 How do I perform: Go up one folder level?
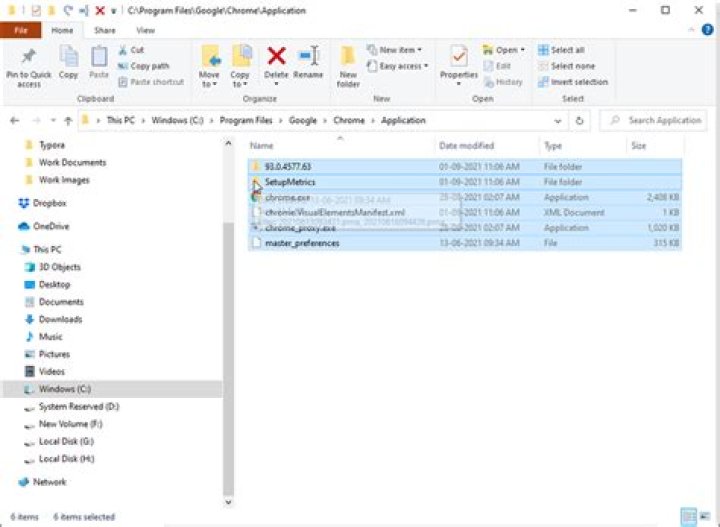(68, 121)
